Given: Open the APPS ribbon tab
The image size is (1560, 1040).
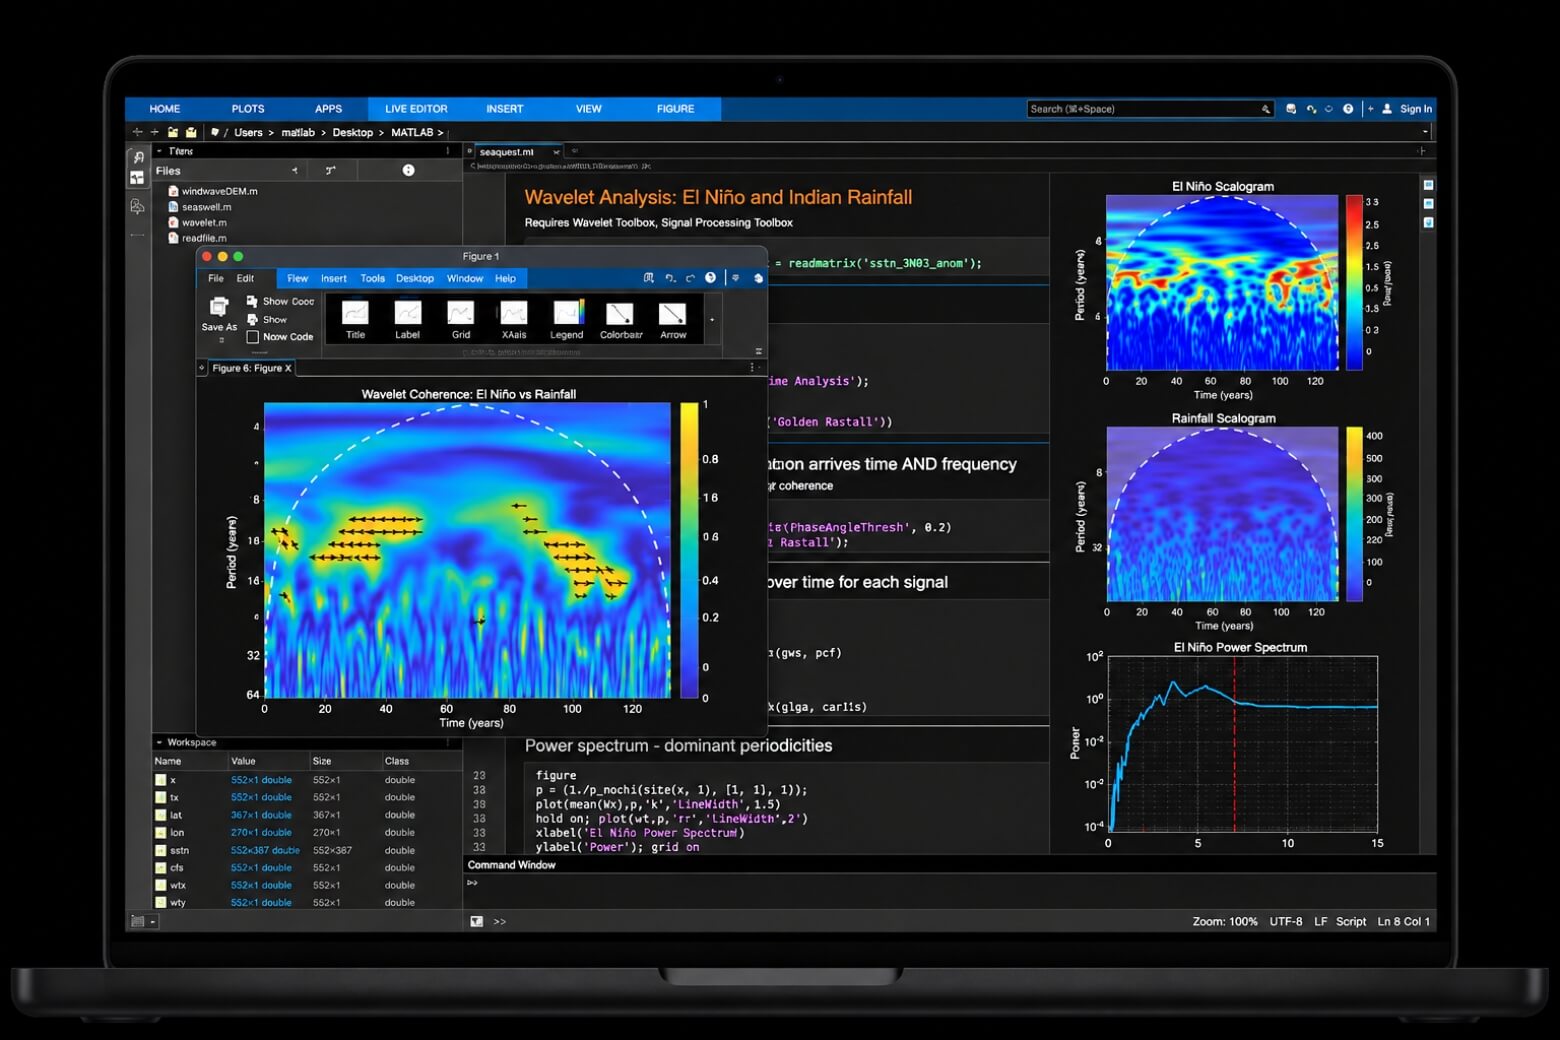Looking at the screenshot, I should click(x=328, y=109).
